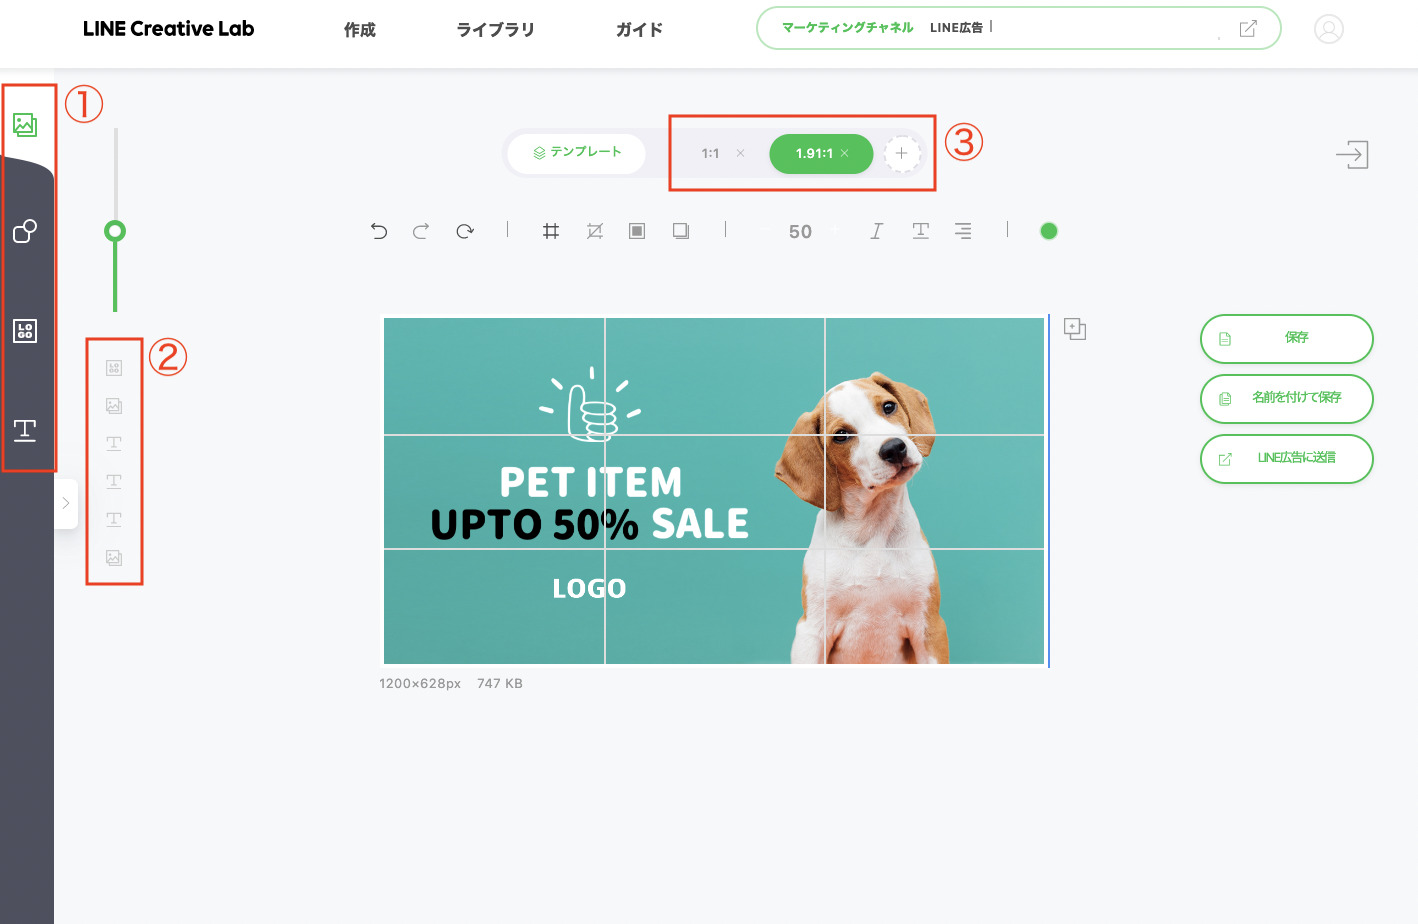Image resolution: width=1418 pixels, height=924 pixels.
Task: Select the image tool in left sidebar
Action: [x=25, y=124]
